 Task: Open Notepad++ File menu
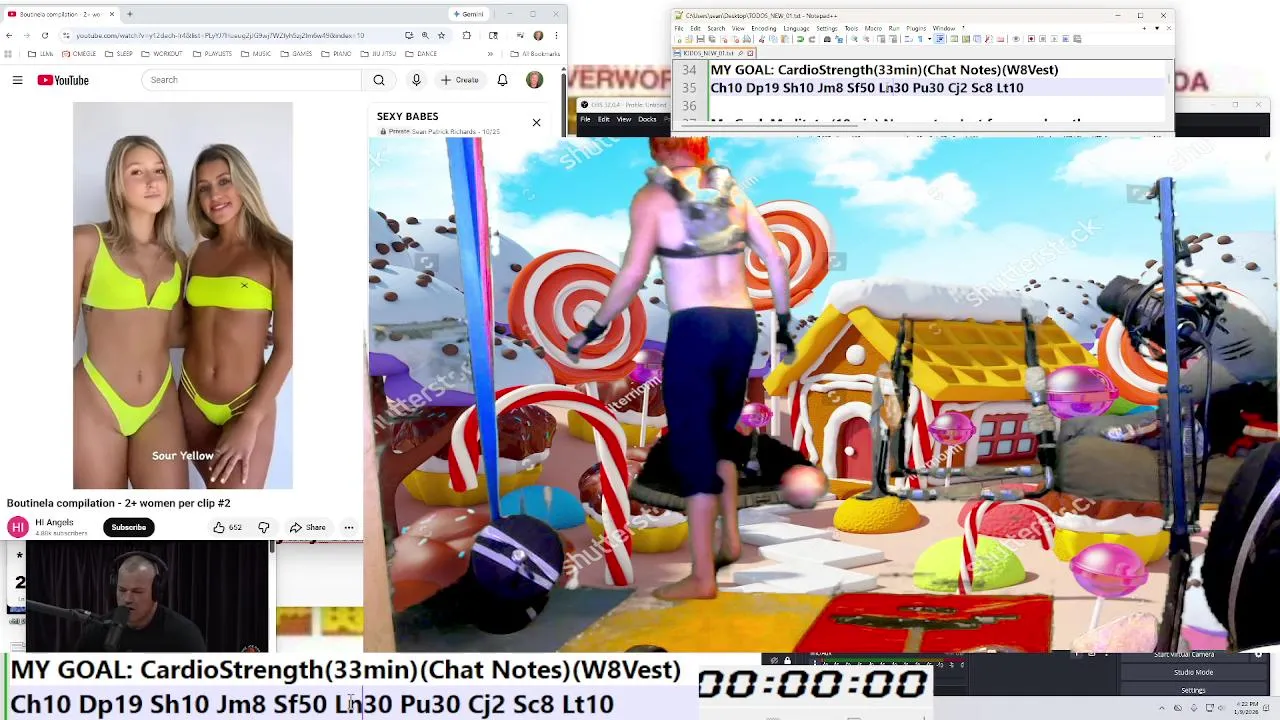(680, 28)
